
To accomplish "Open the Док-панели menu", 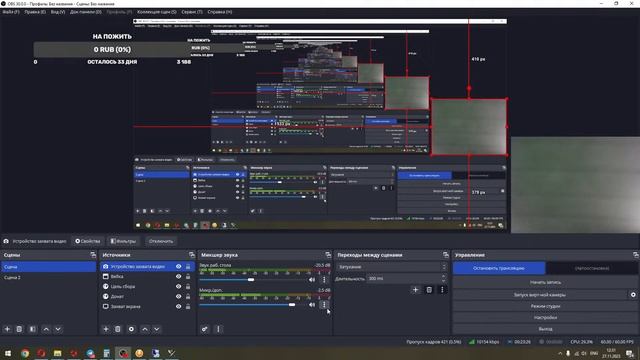I will click(86, 12).
